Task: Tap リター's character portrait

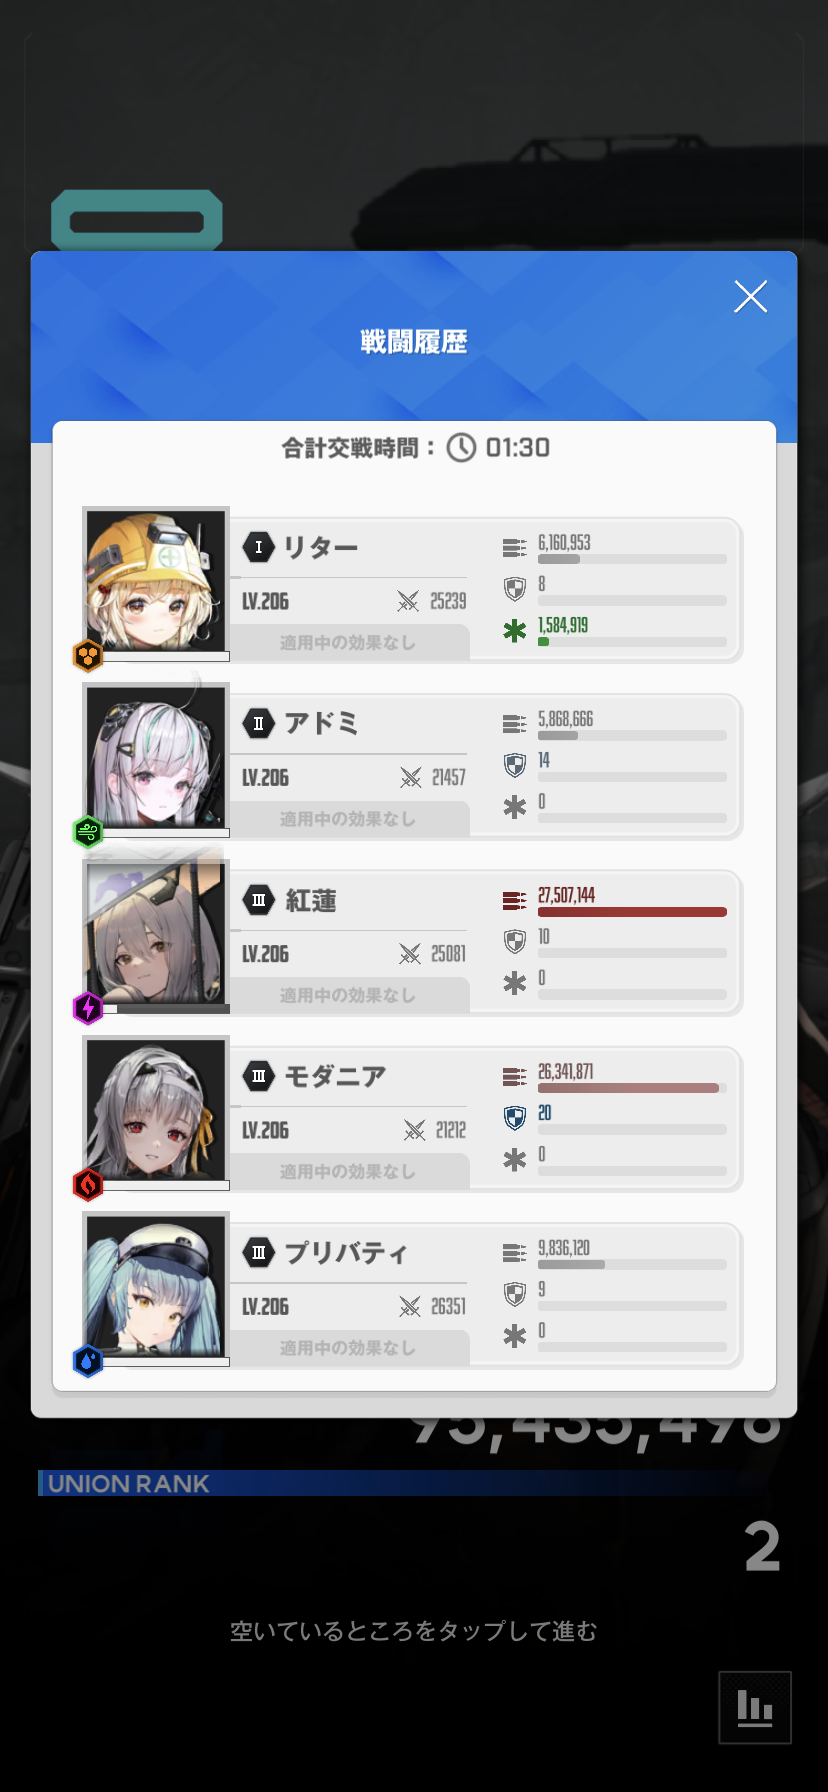Action: 156,581
